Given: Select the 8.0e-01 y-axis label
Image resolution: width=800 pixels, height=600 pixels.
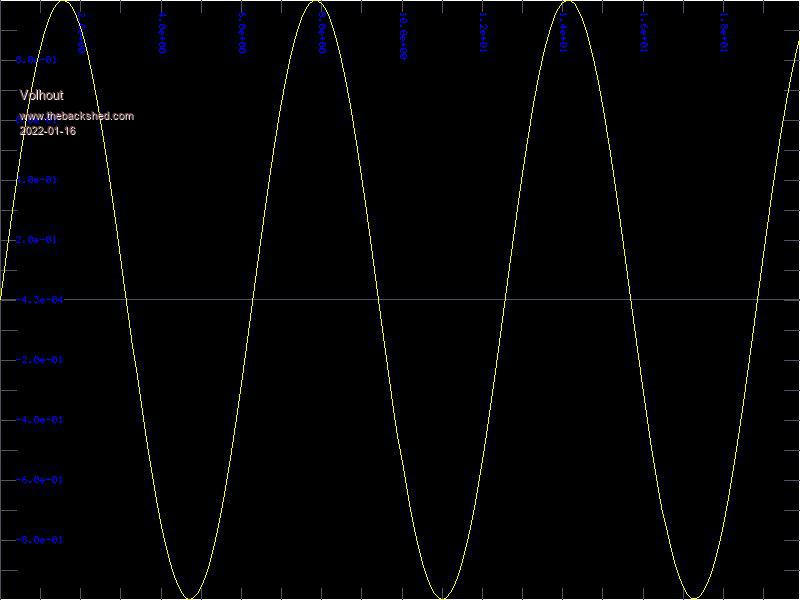Looking at the screenshot, I should point(38,60).
